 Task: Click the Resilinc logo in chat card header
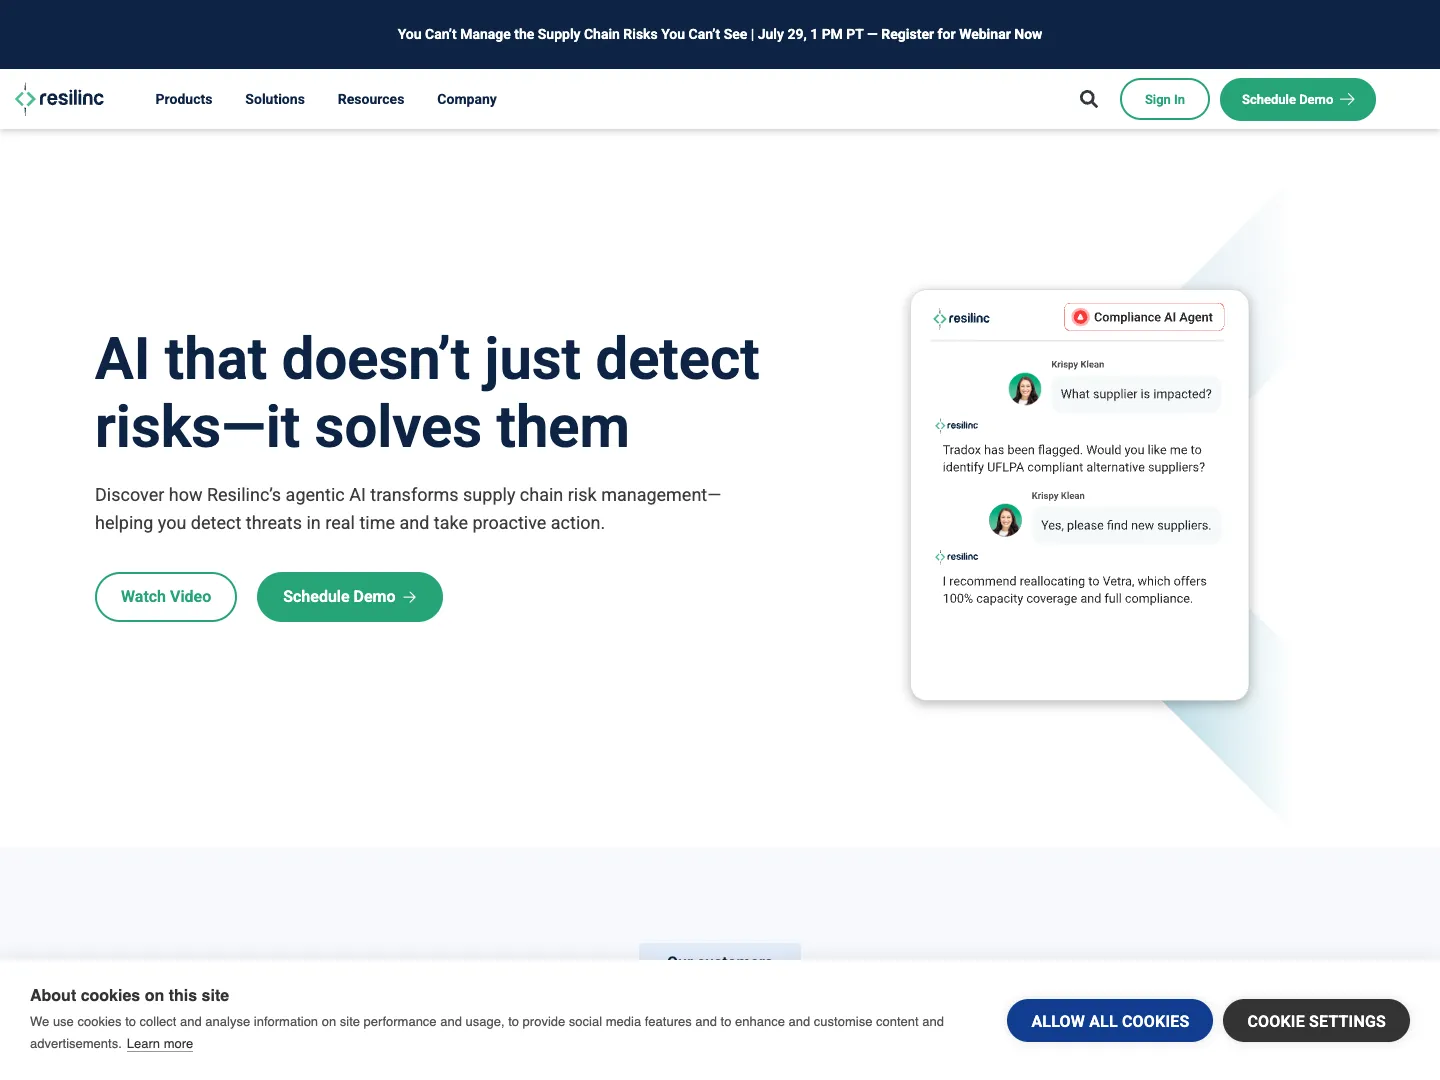coord(961,318)
